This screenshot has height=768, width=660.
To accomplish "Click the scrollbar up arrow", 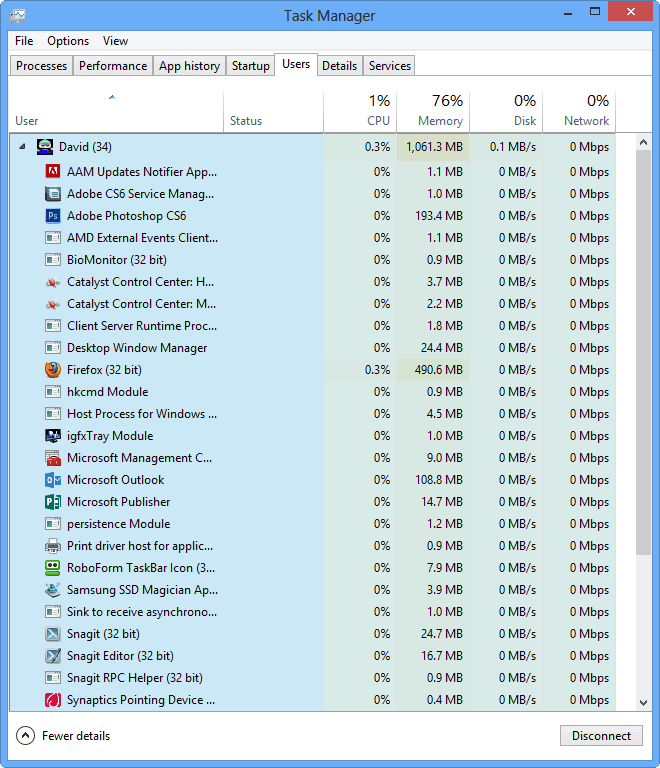I will click(643, 142).
